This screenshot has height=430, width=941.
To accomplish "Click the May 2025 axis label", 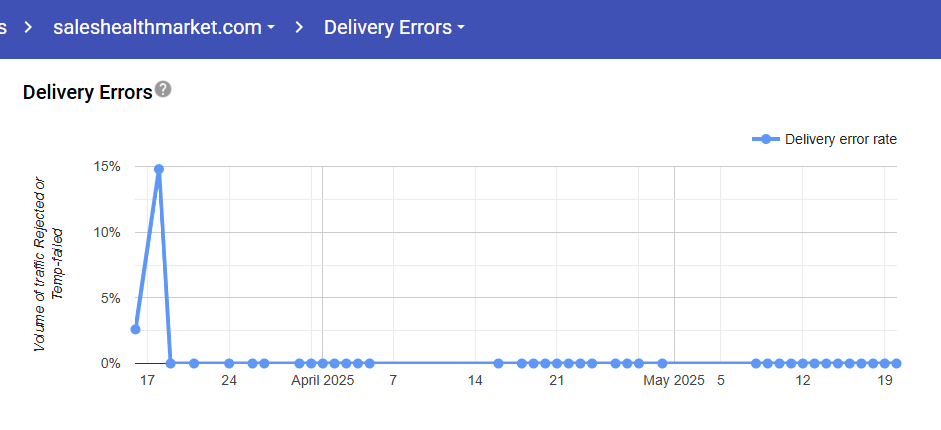I will pyautogui.click(x=674, y=381).
